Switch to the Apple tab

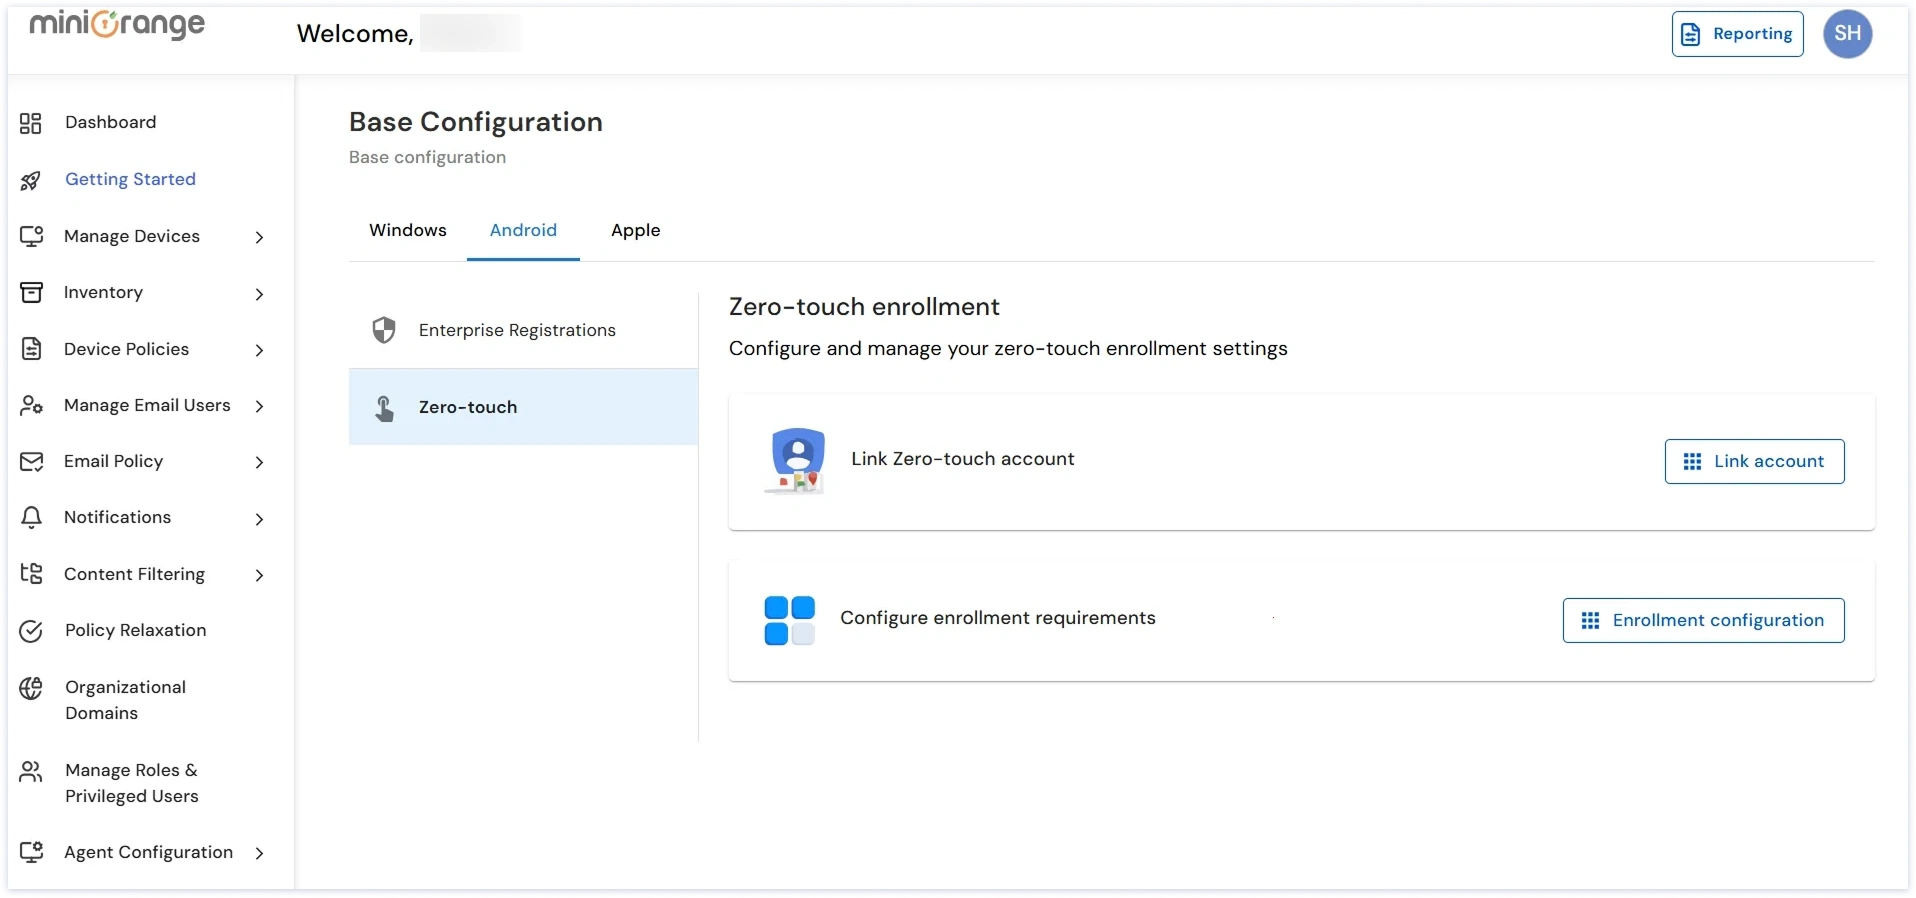click(x=635, y=231)
